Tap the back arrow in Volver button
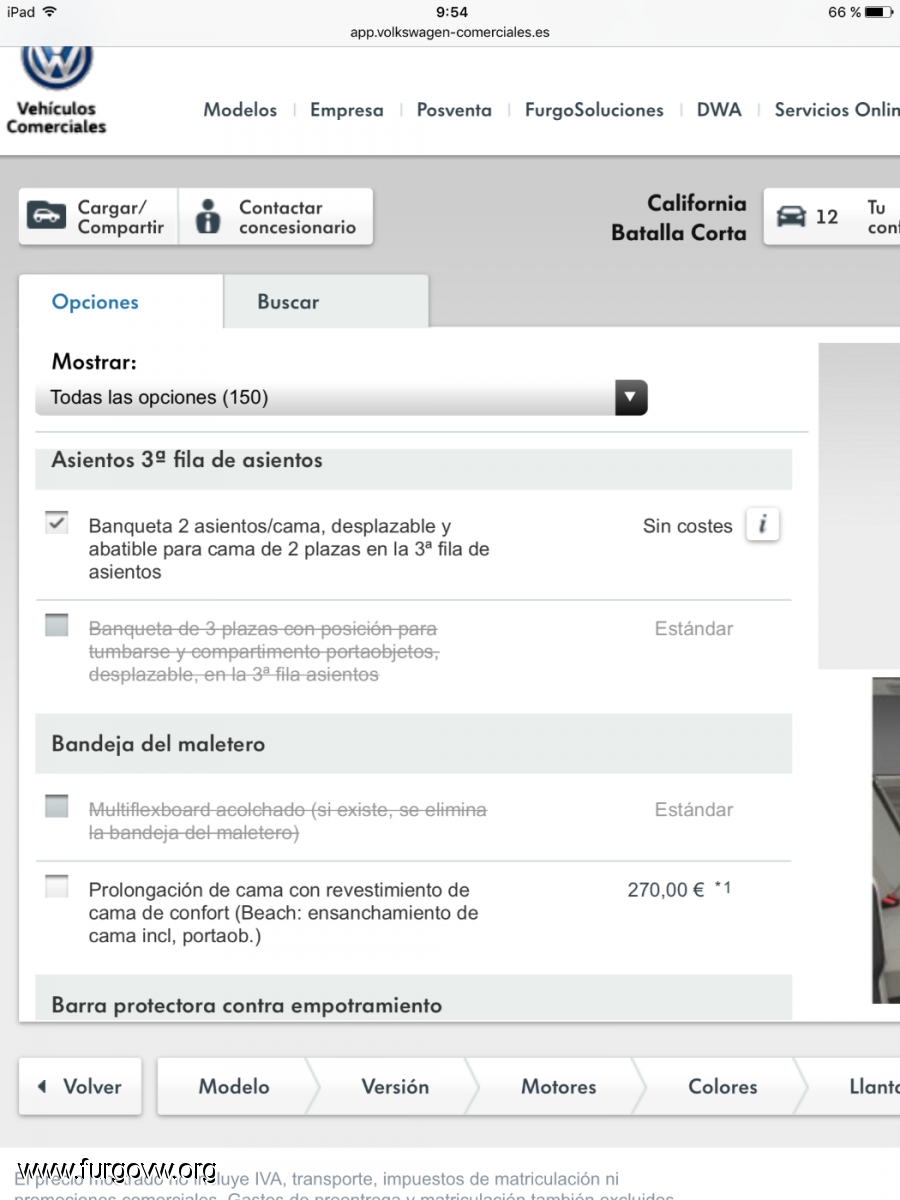 [x=42, y=1086]
